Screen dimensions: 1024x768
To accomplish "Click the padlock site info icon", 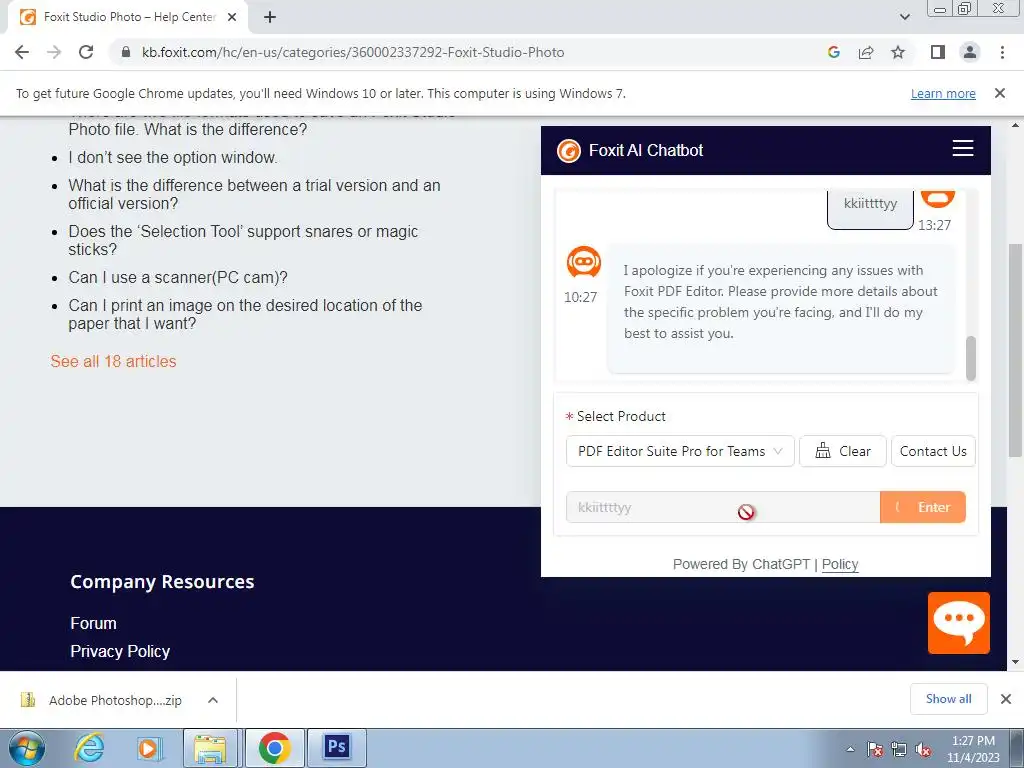I will click(126, 52).
